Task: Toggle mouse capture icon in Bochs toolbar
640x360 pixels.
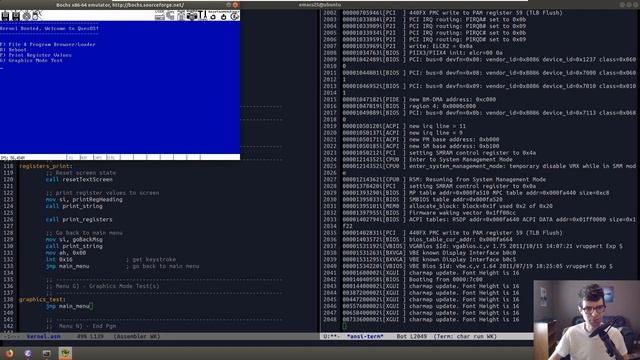Action: pos(37,16)
